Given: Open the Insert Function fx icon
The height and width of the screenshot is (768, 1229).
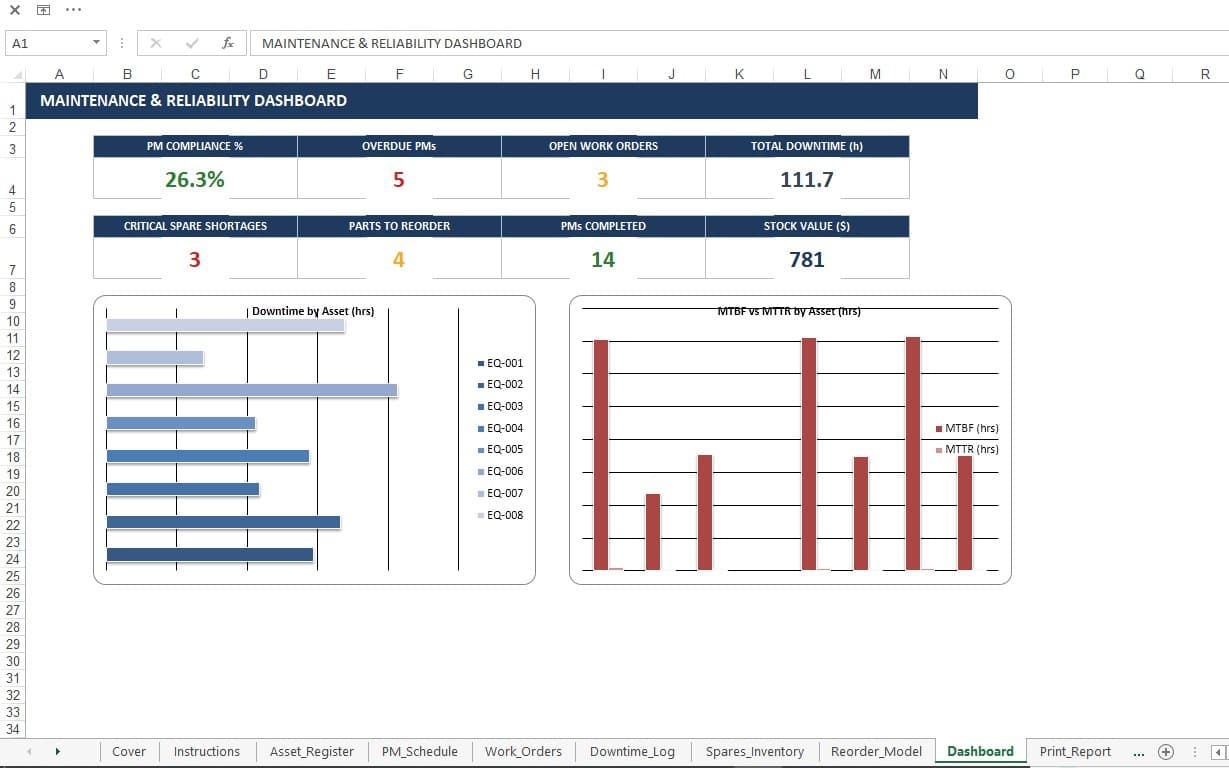Looking at the screenshot, I should coord(228,43).
